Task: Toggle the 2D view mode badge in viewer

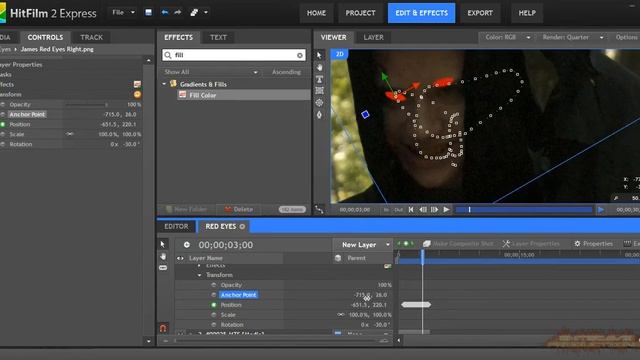Action: (339, 54)
